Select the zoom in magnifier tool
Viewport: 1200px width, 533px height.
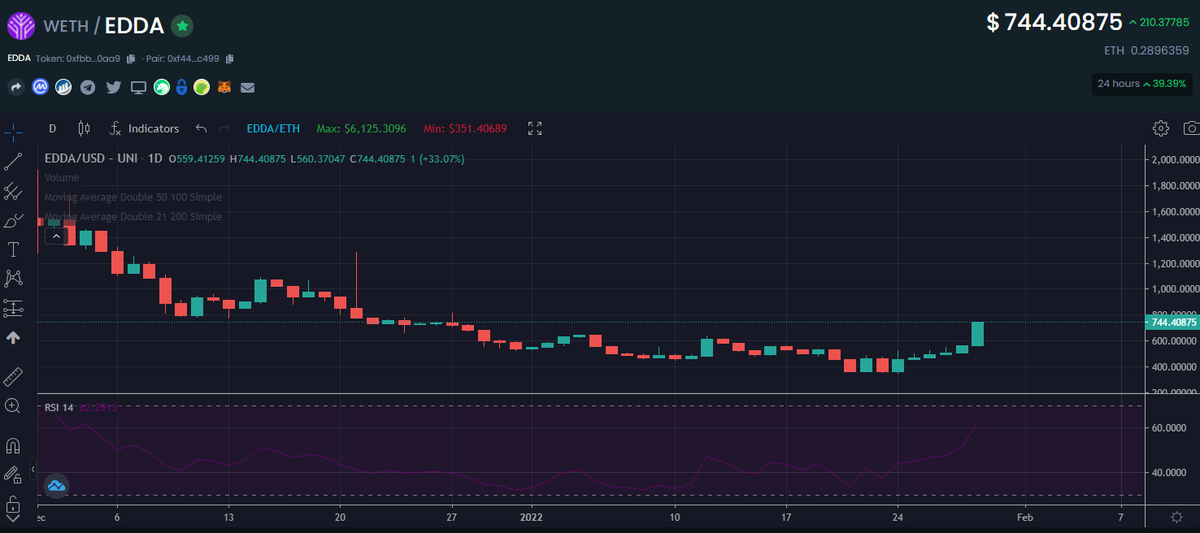coord(14,406)
